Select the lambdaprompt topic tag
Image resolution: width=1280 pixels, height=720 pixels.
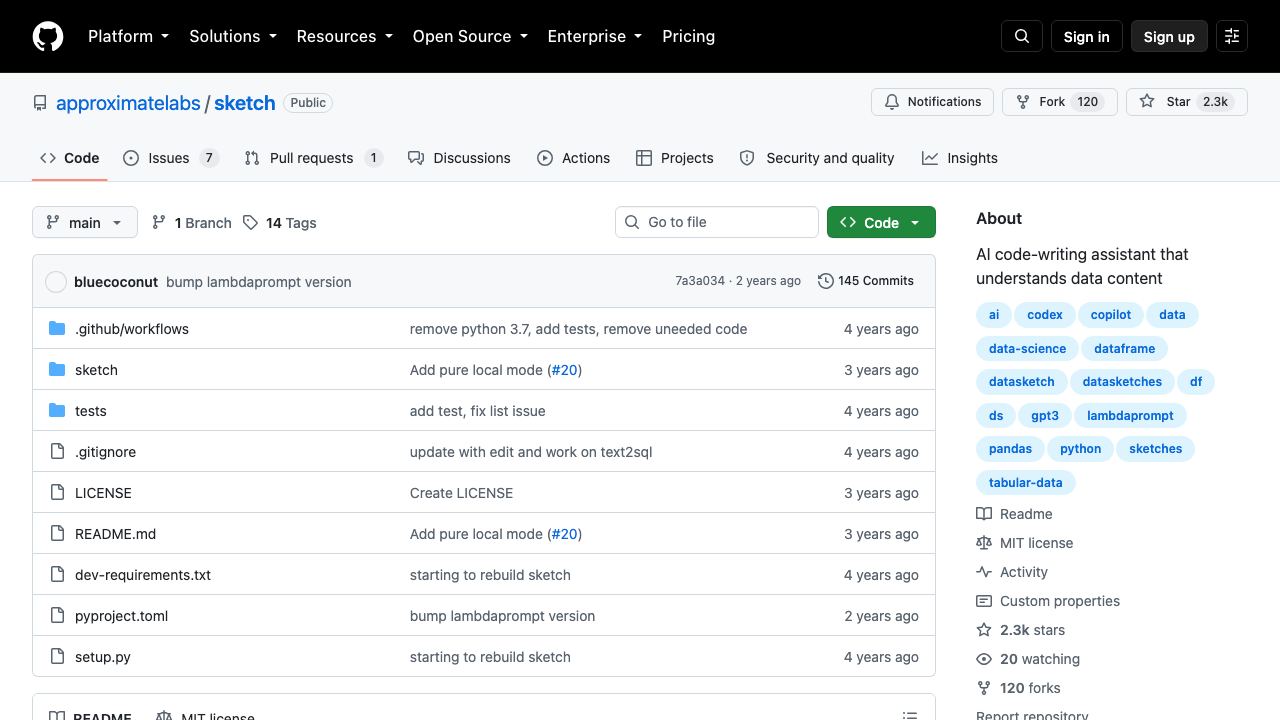point(1130,416)
